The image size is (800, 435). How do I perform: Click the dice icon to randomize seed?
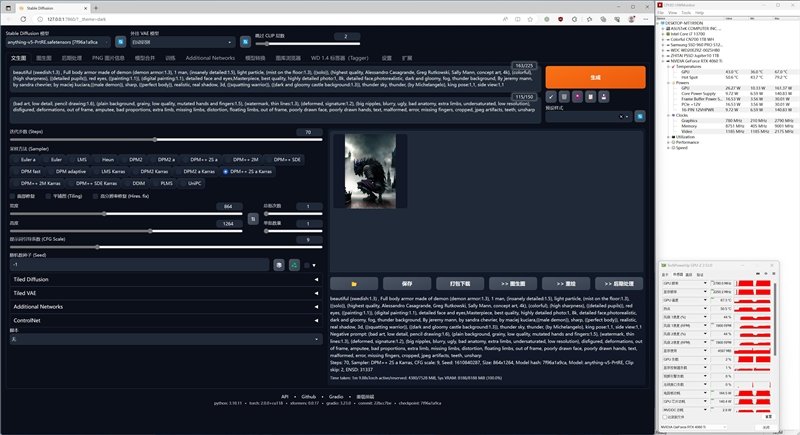click(x=279, y=265)
